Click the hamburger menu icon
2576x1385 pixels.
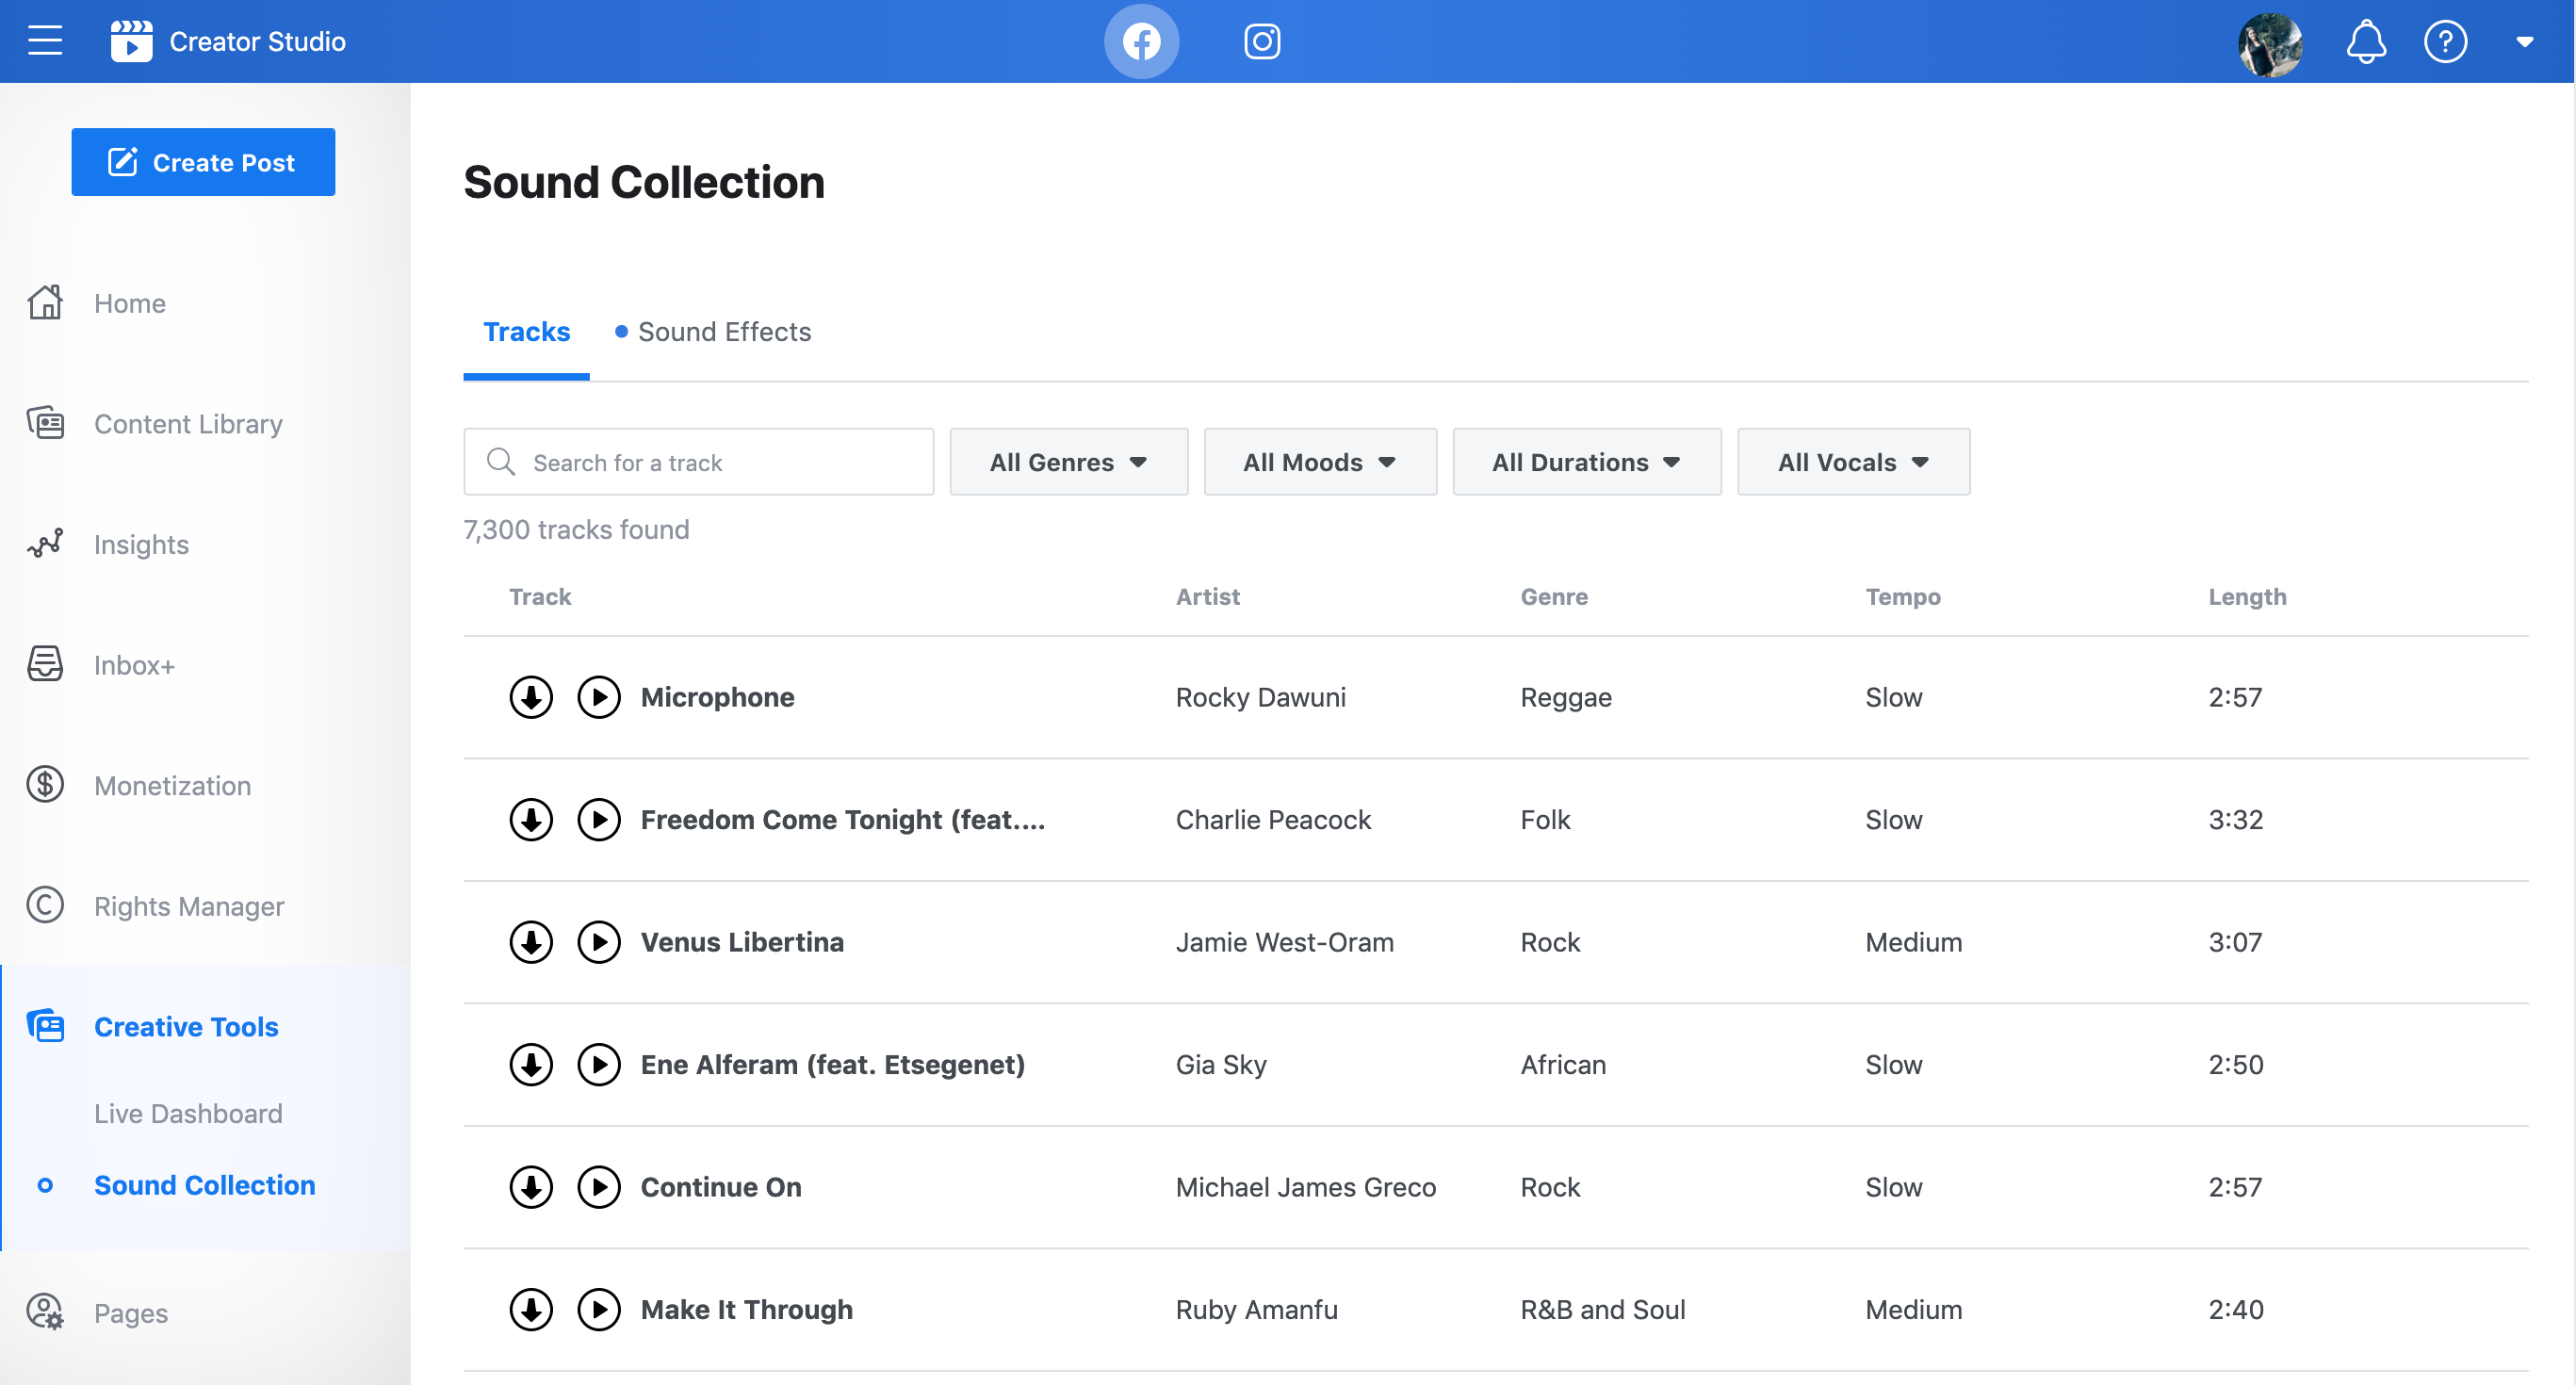click(48, 41)
